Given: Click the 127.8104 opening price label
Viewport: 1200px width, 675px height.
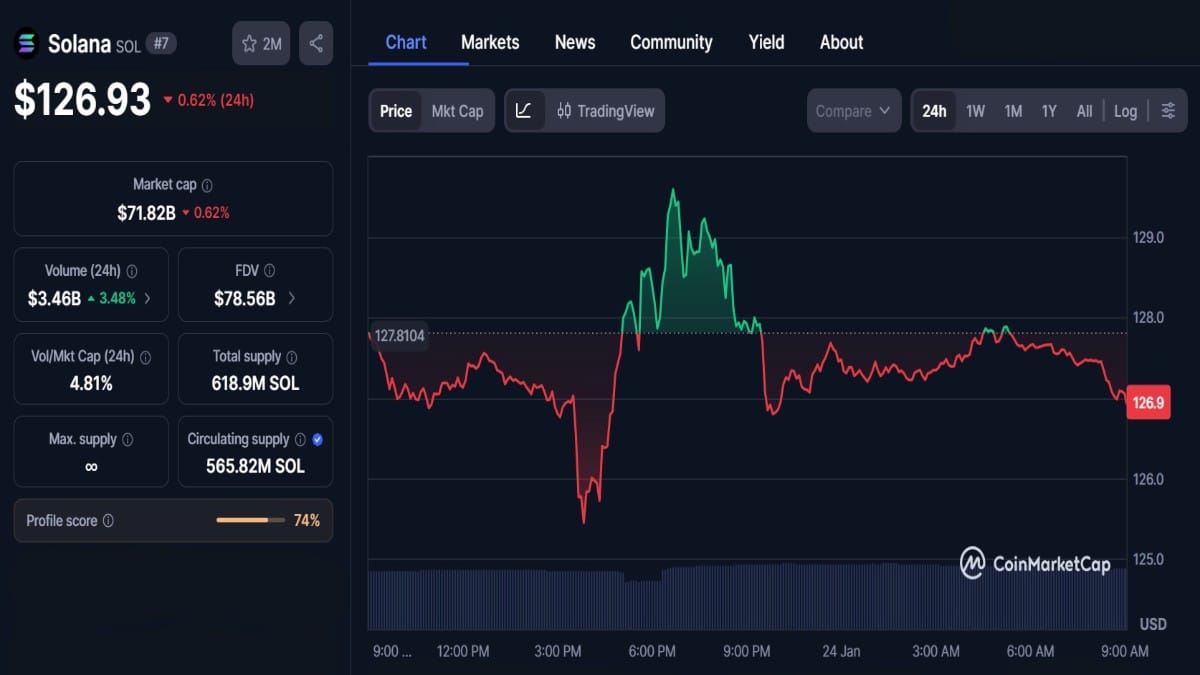Looking at the screenshot, I should (x=399, y=336).
